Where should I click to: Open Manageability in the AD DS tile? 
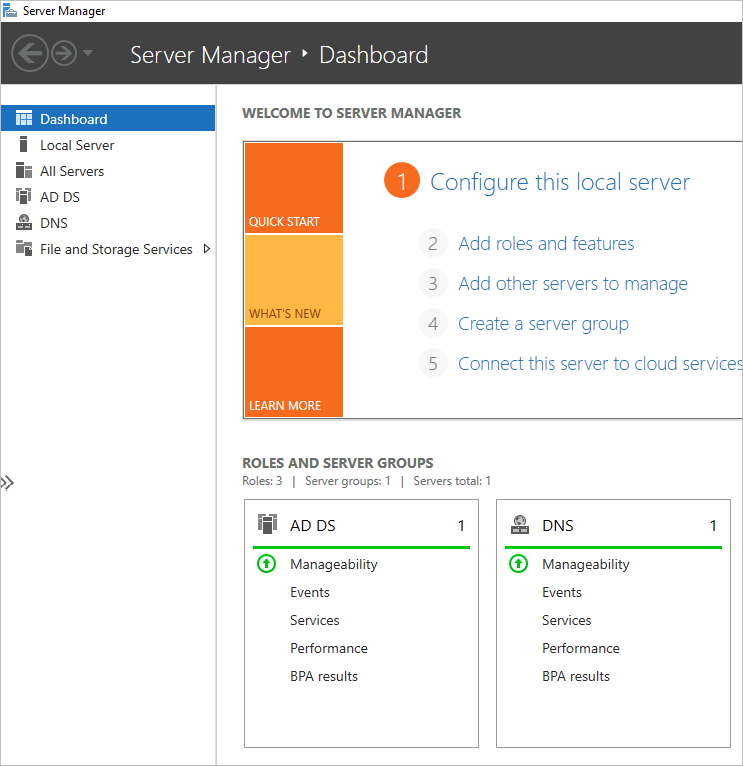coord(334,565)
